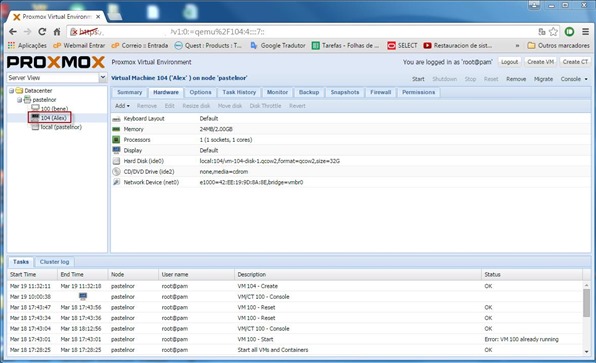
Task: Collapse the Datacenter tree node
Action: [11, 91]
